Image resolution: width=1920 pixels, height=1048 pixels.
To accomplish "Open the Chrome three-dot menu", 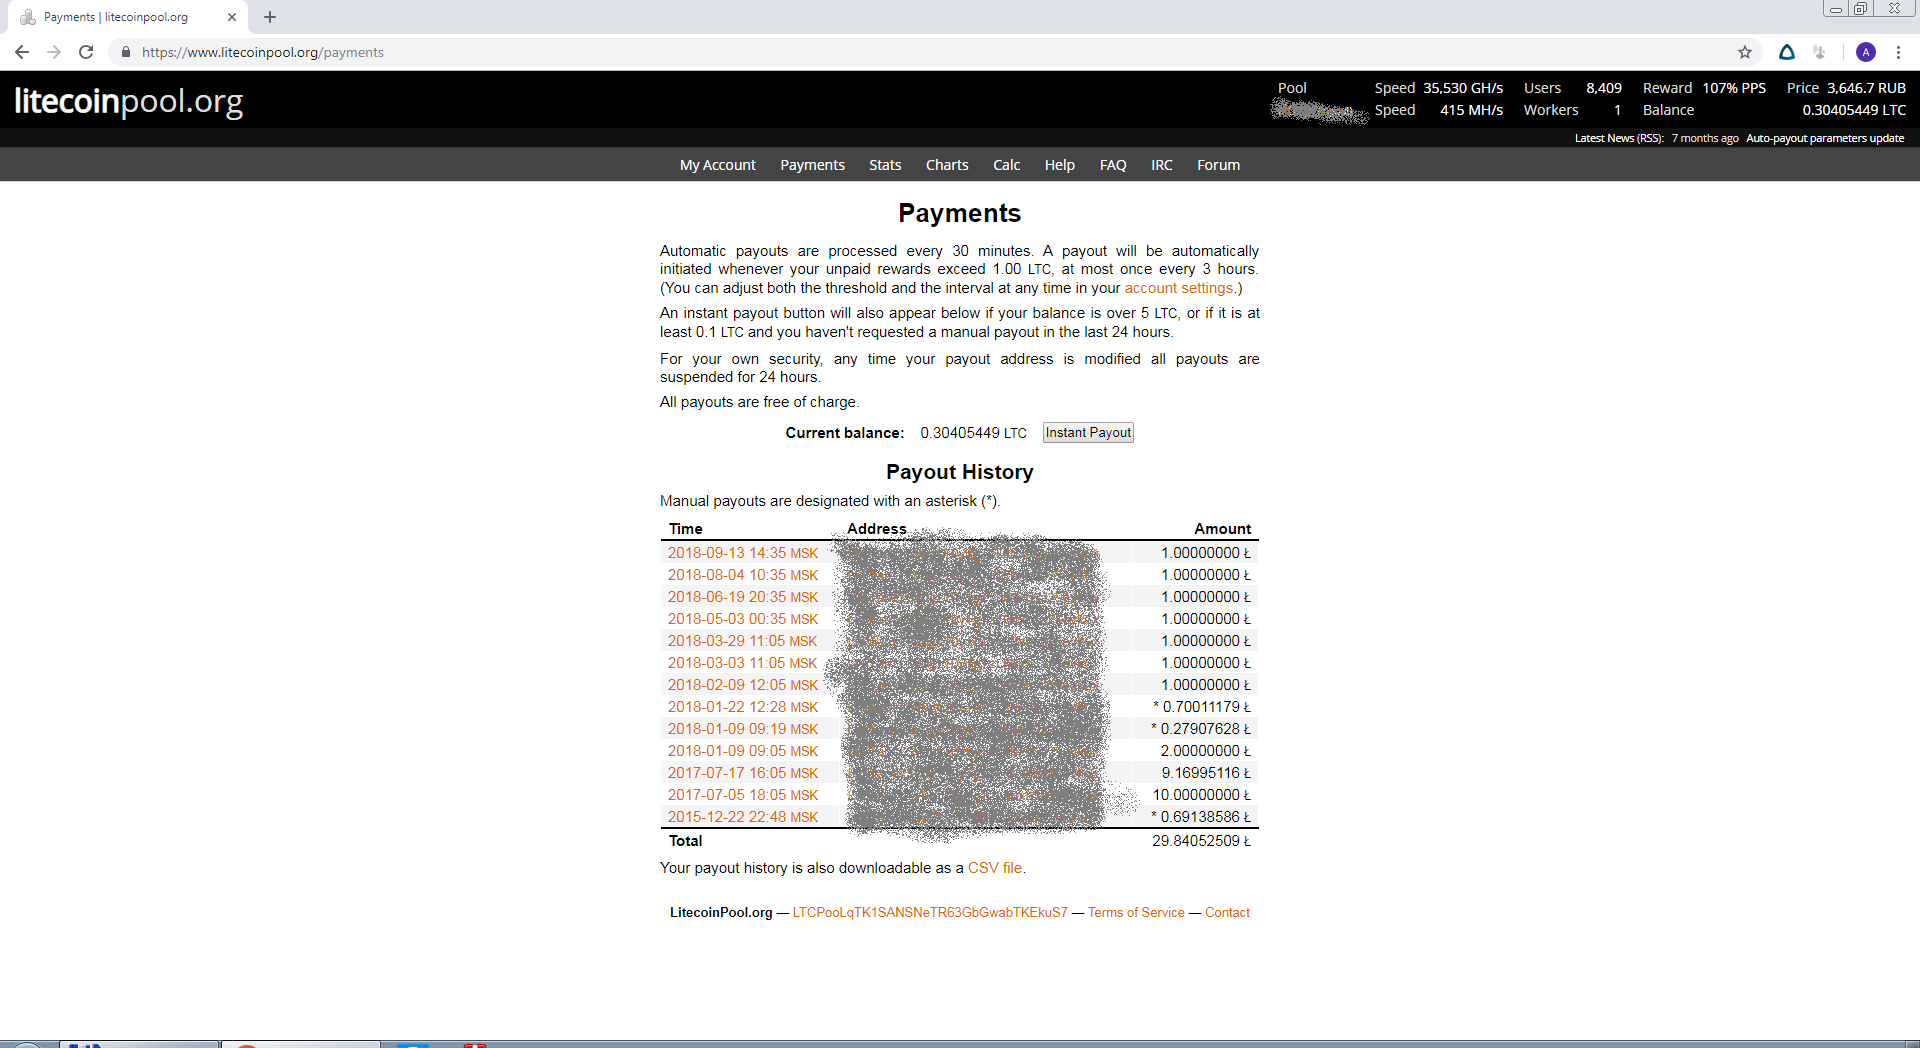I will coord(1898,52).
